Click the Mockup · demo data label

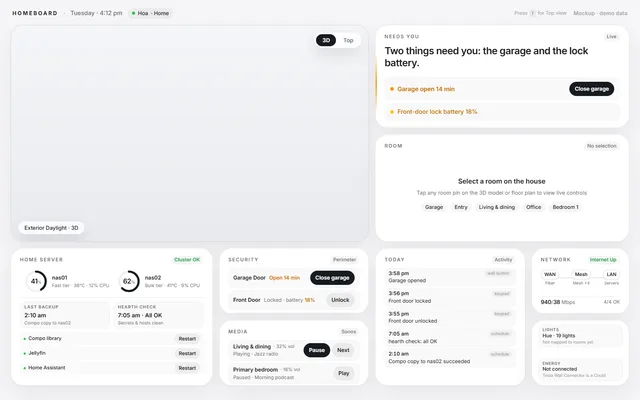(600, 13)
